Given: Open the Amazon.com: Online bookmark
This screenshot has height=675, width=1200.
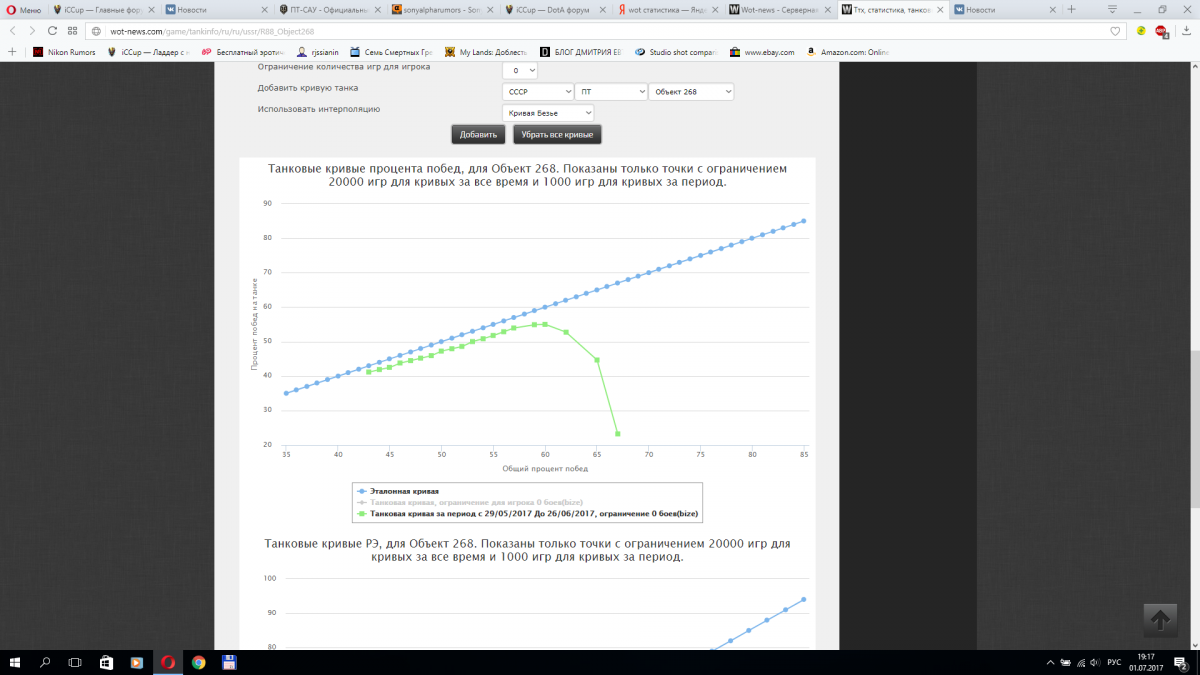Looking at the screenshot, I should click(x=848, y=52).
